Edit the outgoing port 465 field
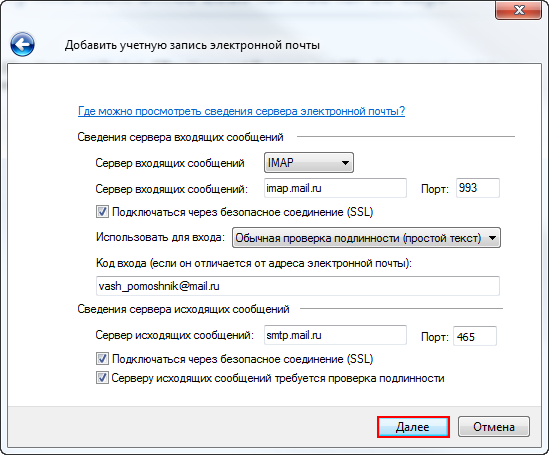 (475, 336)
